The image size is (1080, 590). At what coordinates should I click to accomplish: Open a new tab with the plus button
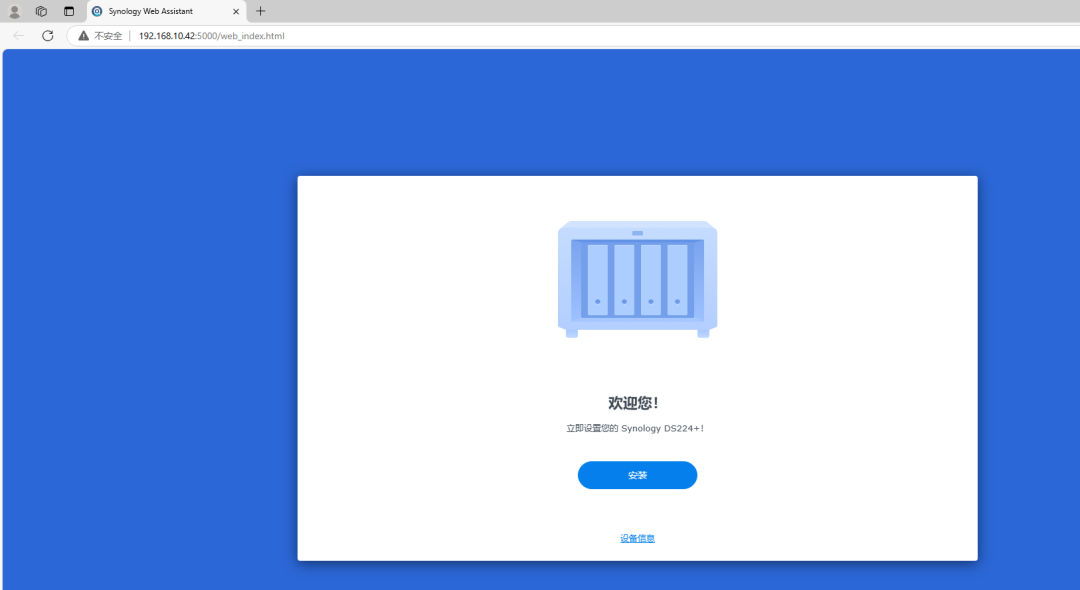click(x=261, y=12)
